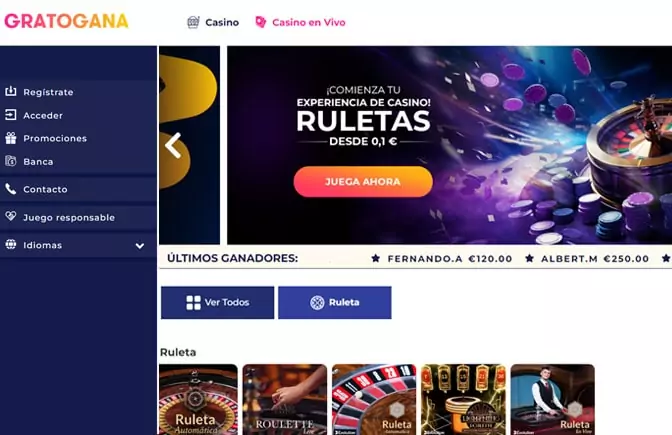This screenshot has width=672, height=435.
Task: Click the Promociones gift icon
Action: 11,138
